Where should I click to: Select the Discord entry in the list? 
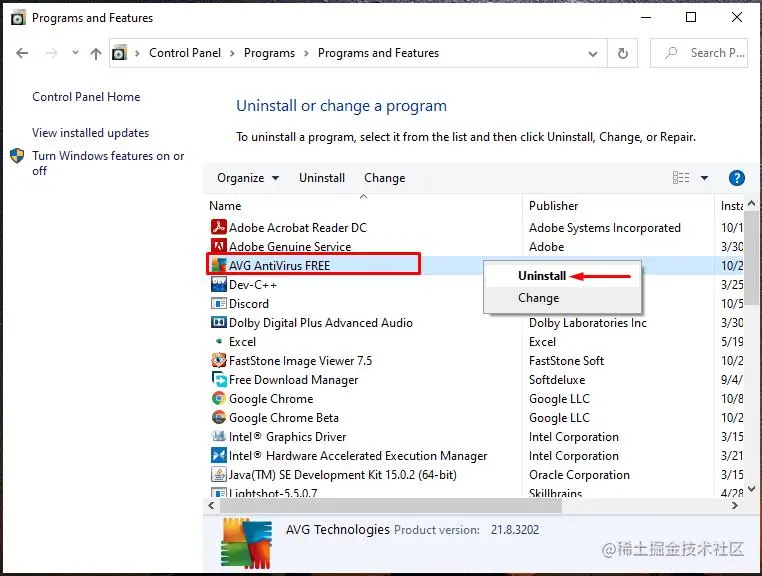(248, 304)
